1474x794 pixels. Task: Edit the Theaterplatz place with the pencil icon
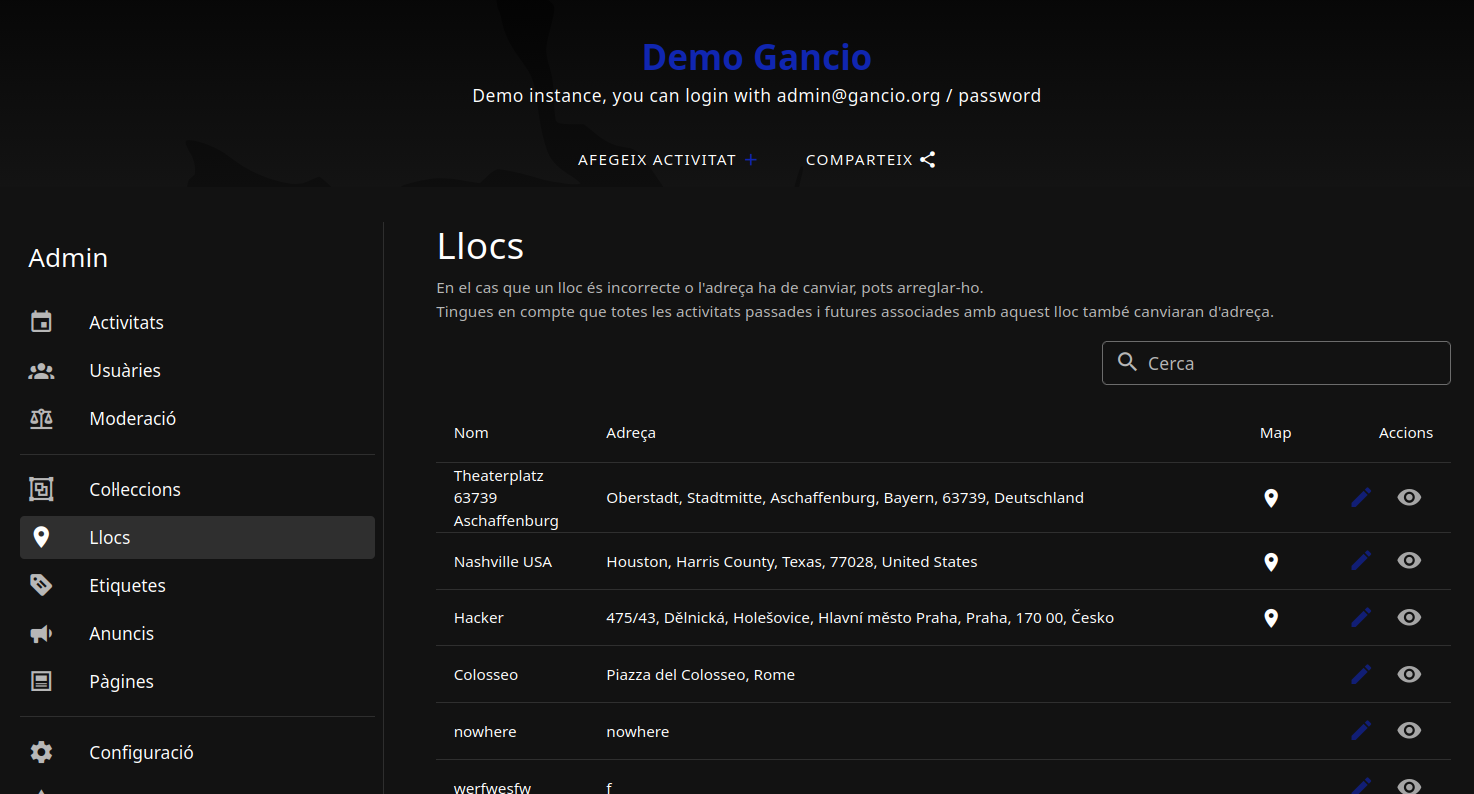point(1360,497)
